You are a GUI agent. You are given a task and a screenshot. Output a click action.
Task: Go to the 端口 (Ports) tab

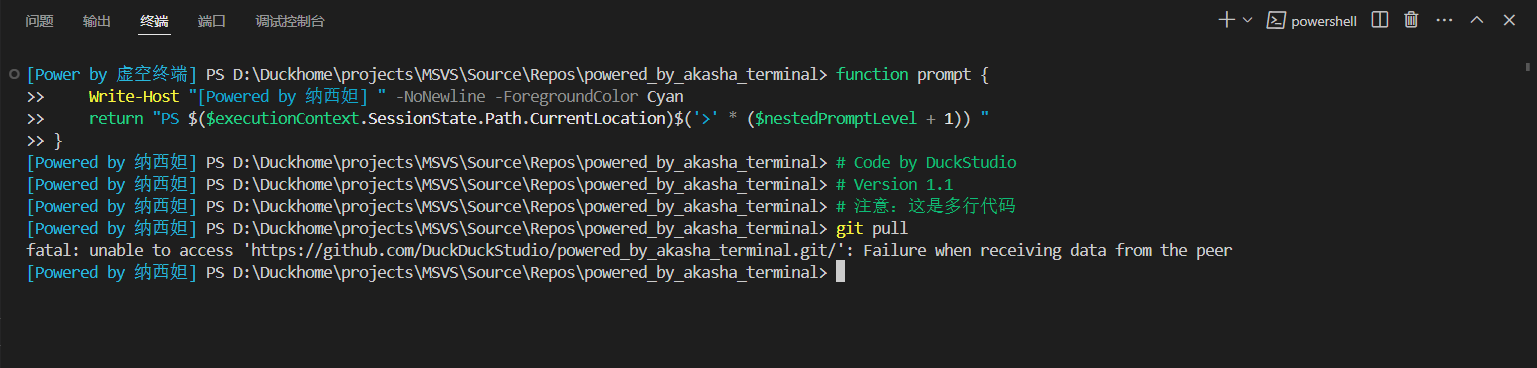pyautogui.click(x=212, y=21)
